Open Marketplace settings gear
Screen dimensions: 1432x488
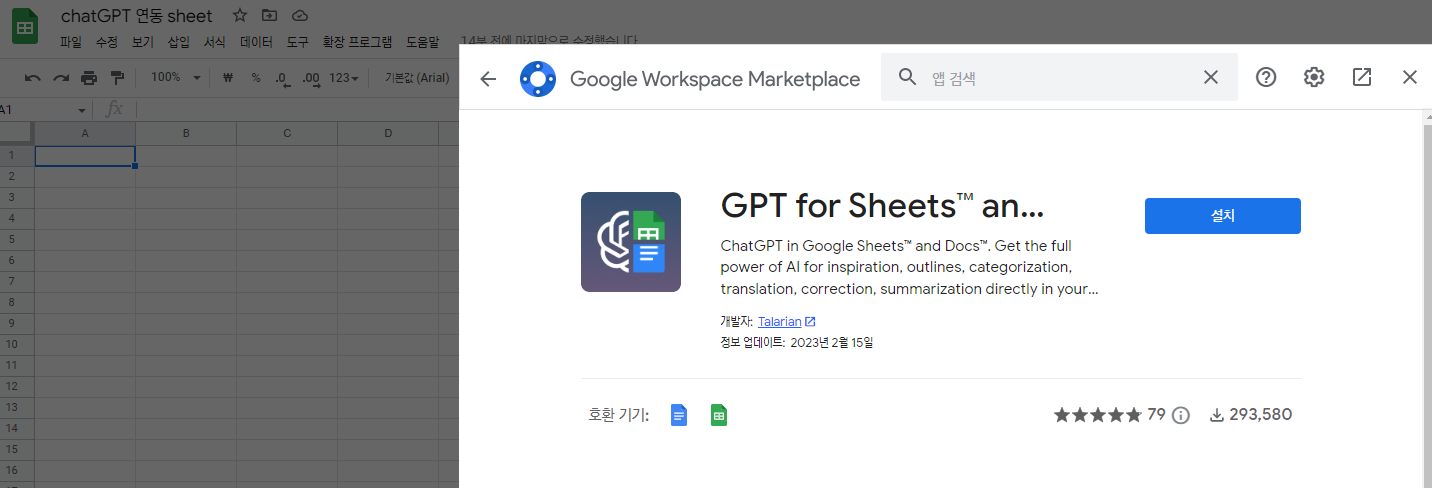[1314, 78]
